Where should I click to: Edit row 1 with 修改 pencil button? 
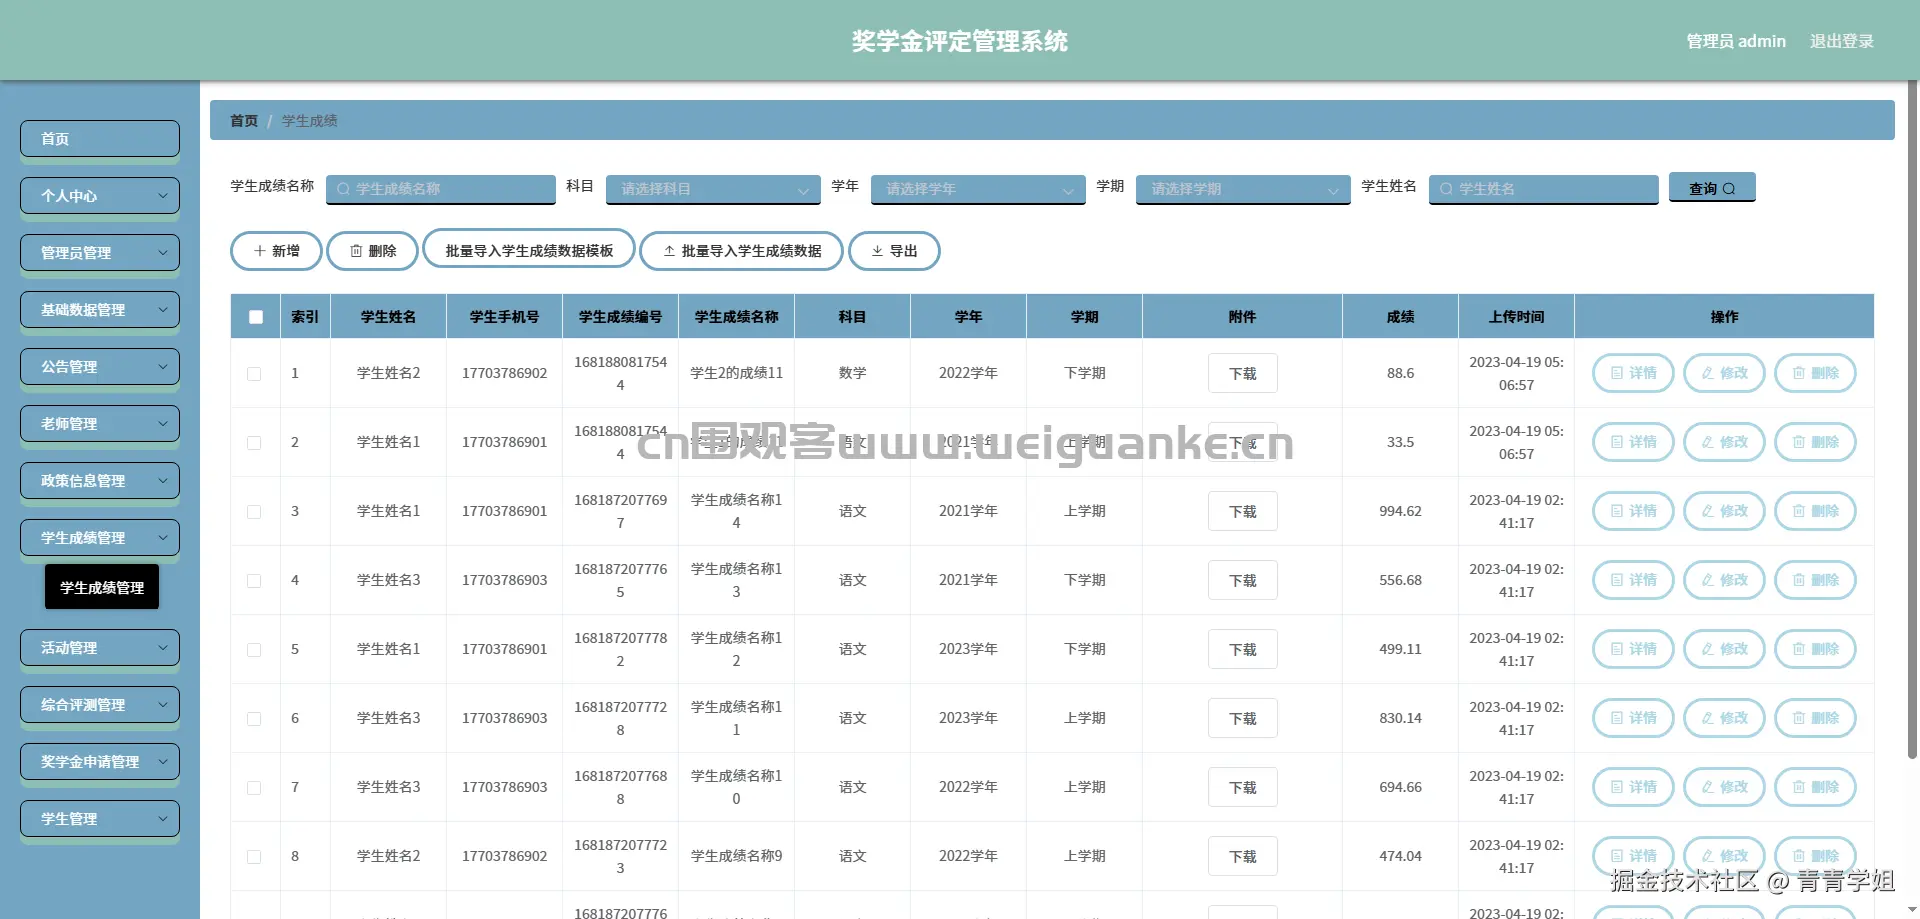1724,373
